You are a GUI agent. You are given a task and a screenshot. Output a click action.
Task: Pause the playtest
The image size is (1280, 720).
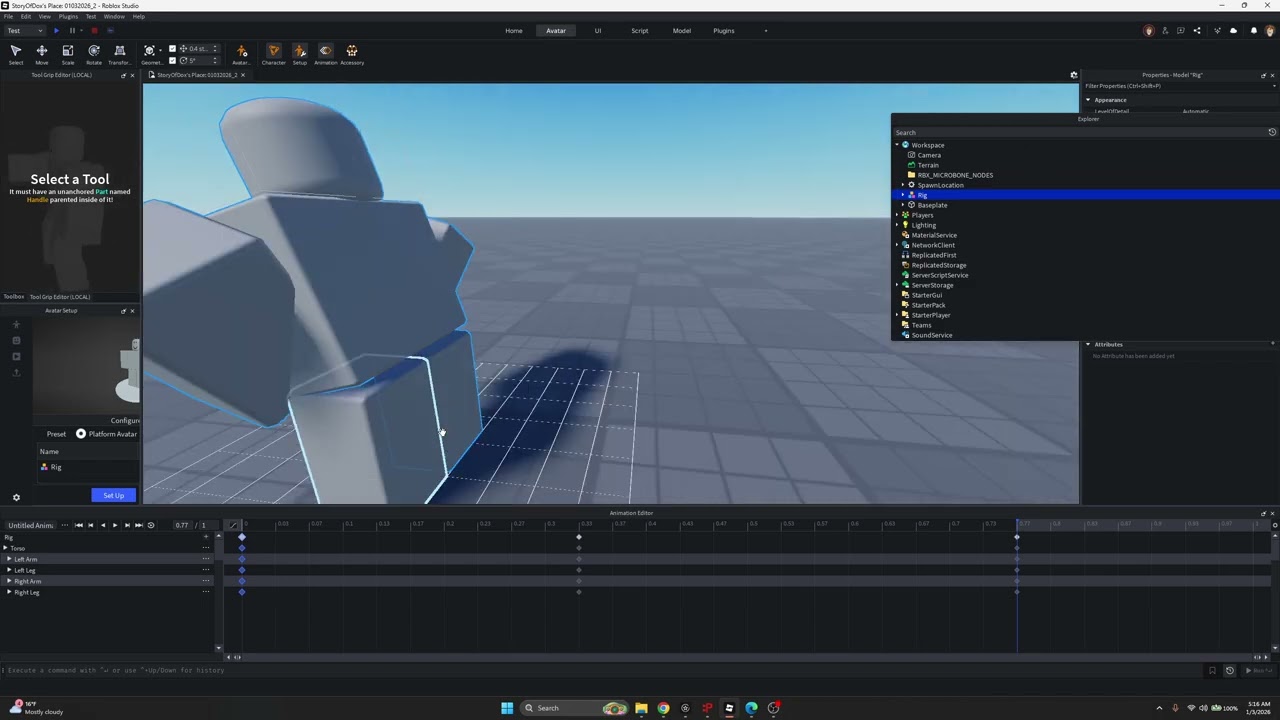click(x=72, y=30)
